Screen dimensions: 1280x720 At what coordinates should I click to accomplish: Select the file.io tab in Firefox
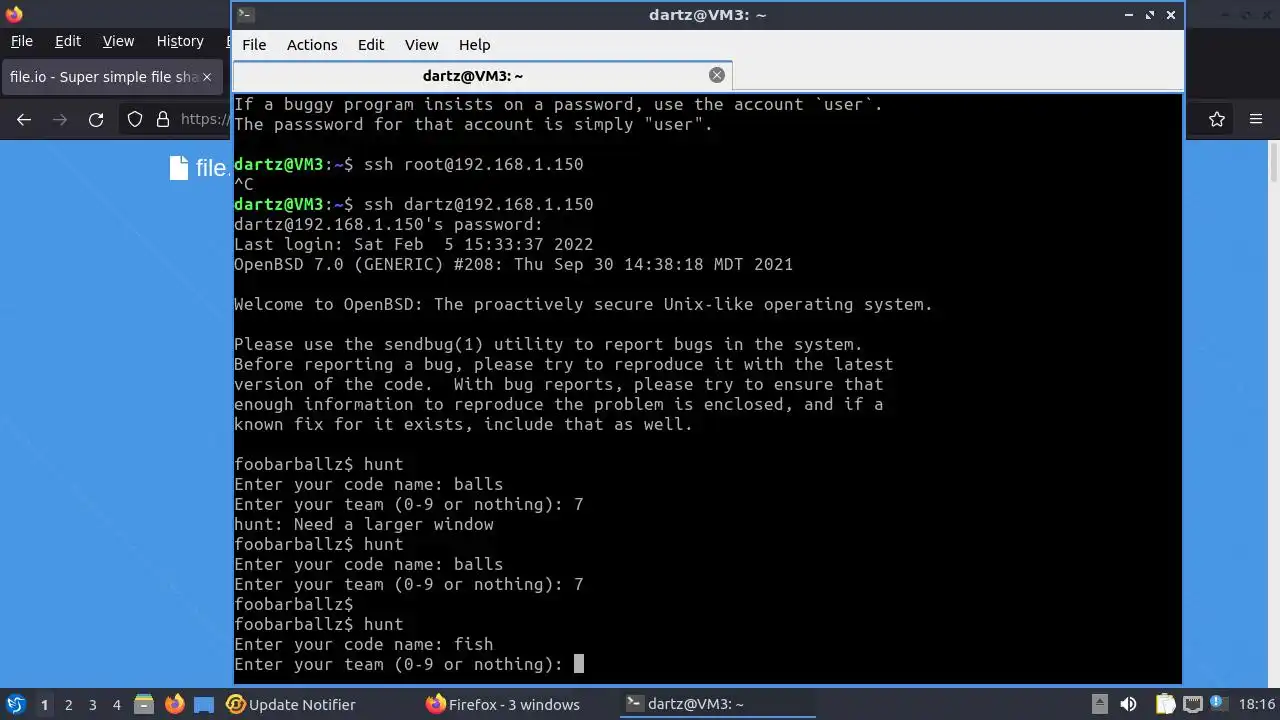point(111,77)
